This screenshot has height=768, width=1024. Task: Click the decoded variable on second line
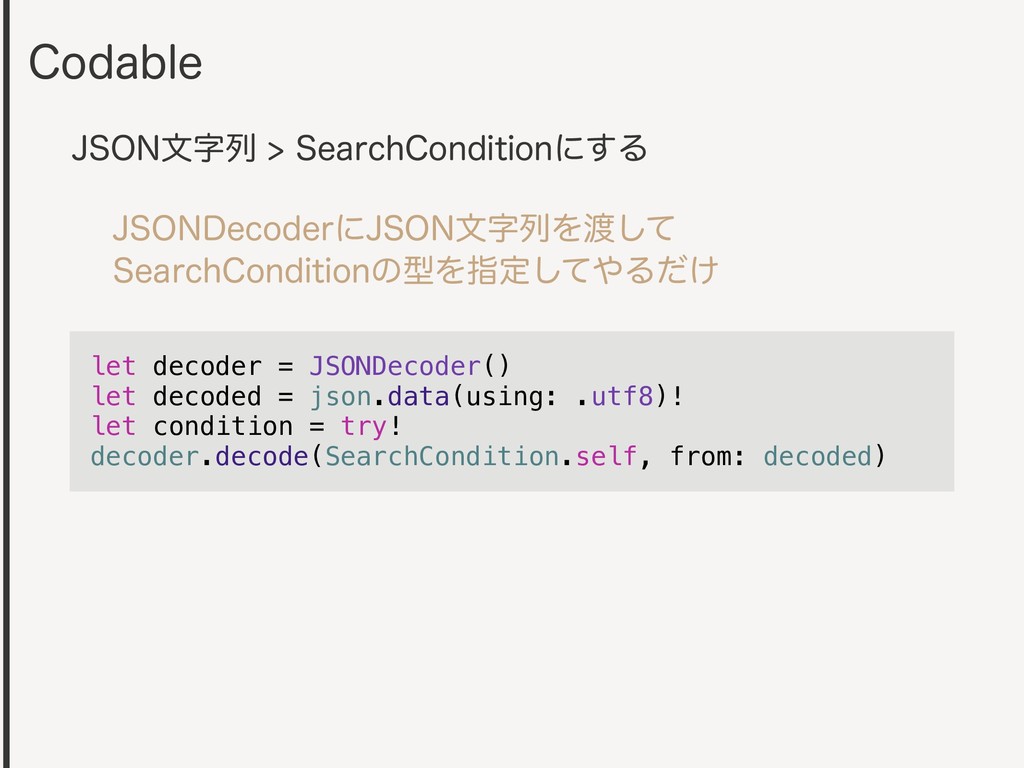(207, 396)
